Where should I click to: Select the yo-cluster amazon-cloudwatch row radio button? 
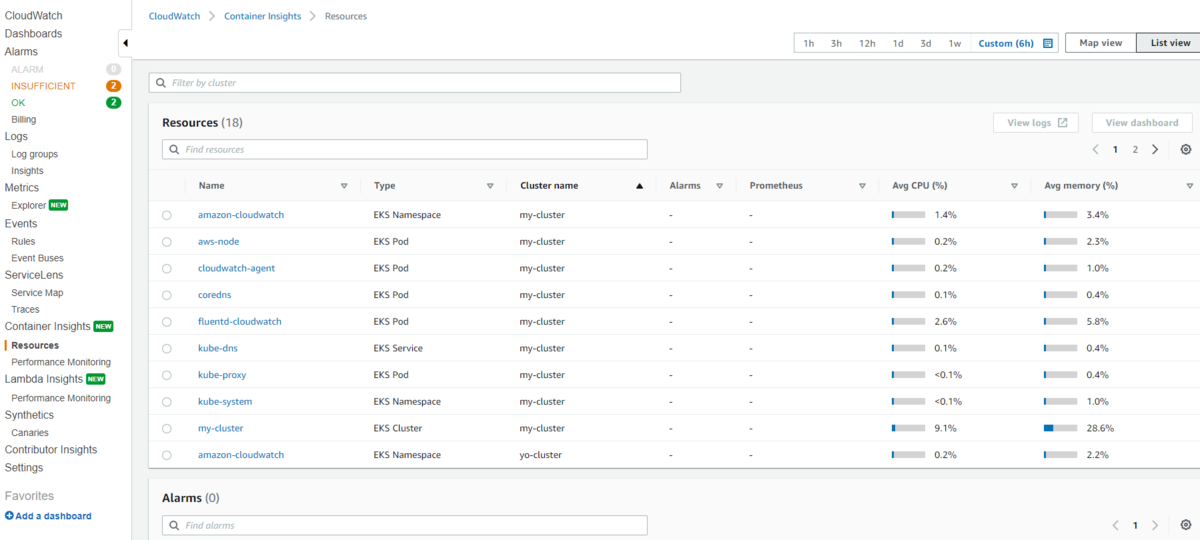(166, 455)
